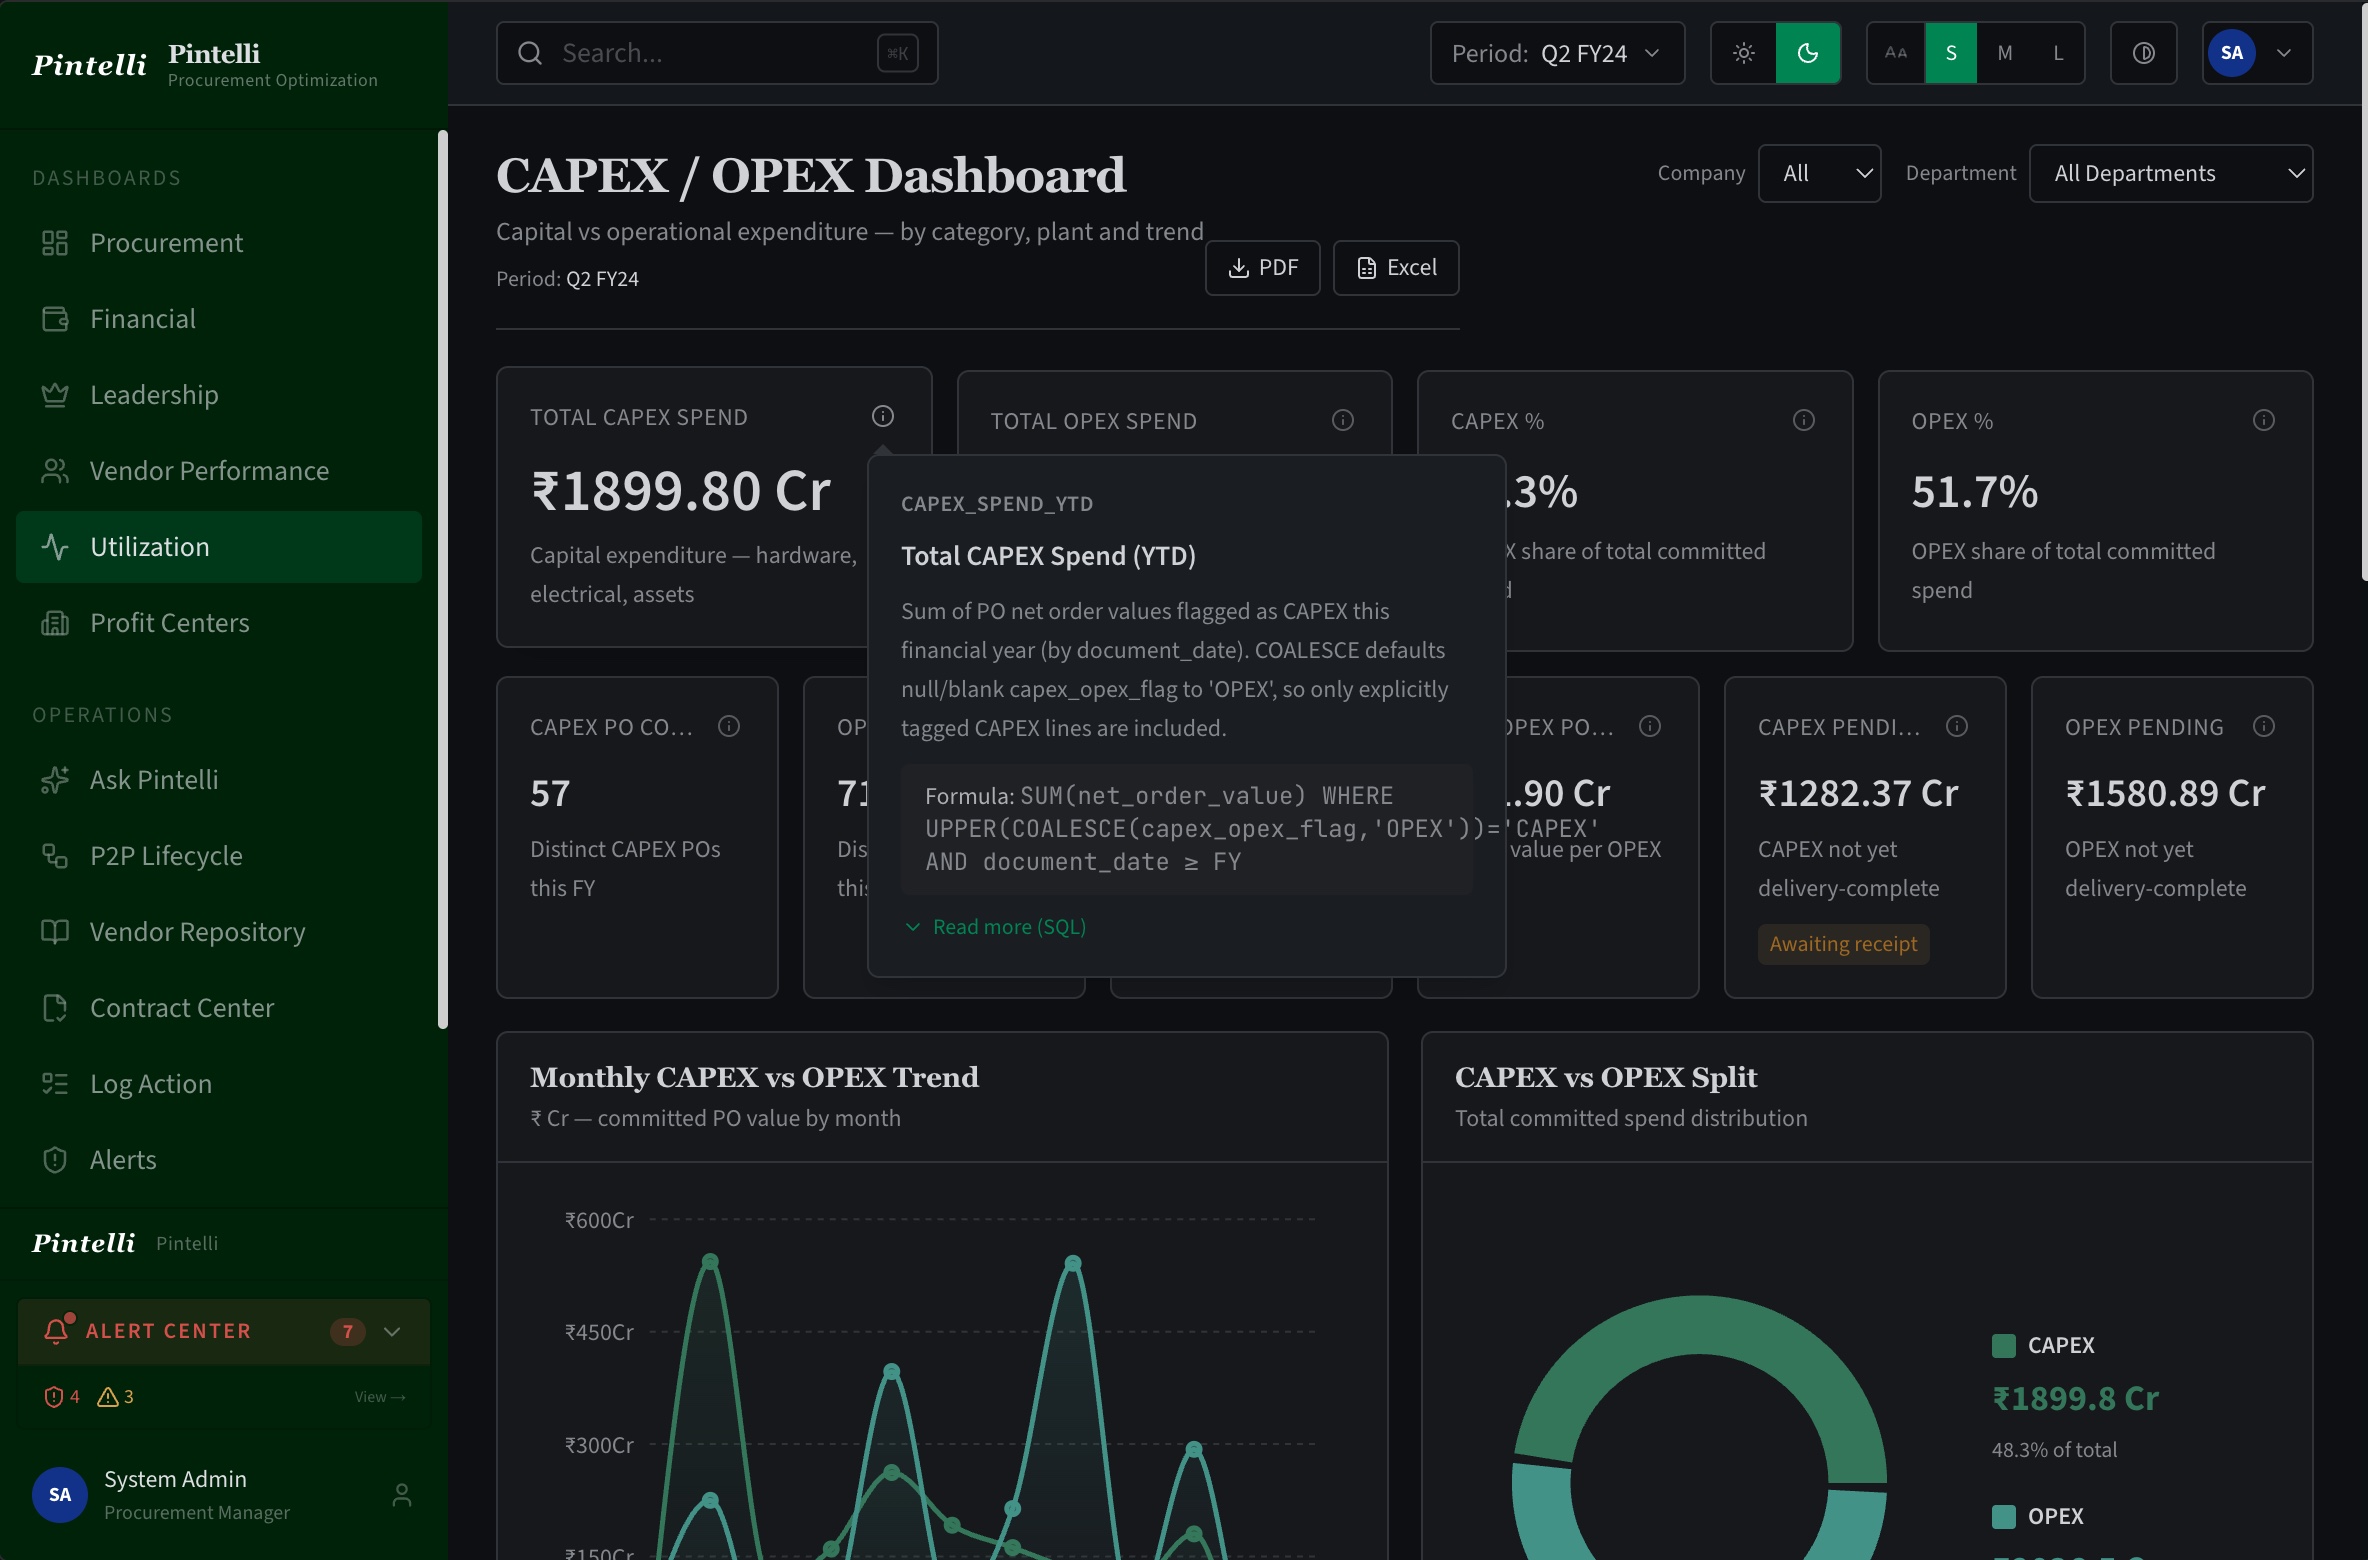Click the Pintelli logo in header
The width and height of the screenshot is (2368, 1560).
point(89,65)
